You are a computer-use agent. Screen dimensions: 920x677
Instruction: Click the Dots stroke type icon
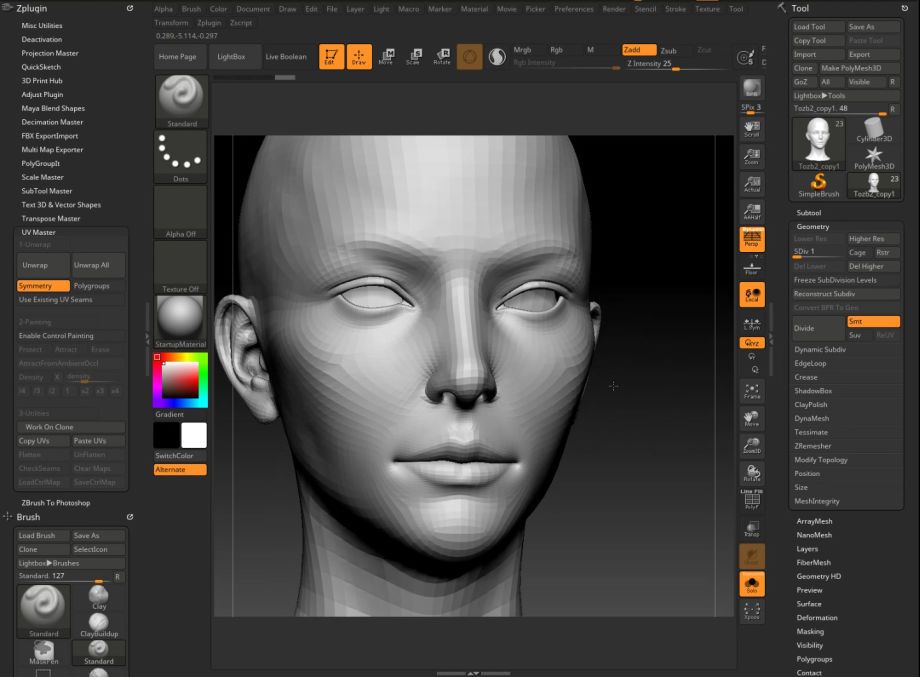tap(181, 156)
